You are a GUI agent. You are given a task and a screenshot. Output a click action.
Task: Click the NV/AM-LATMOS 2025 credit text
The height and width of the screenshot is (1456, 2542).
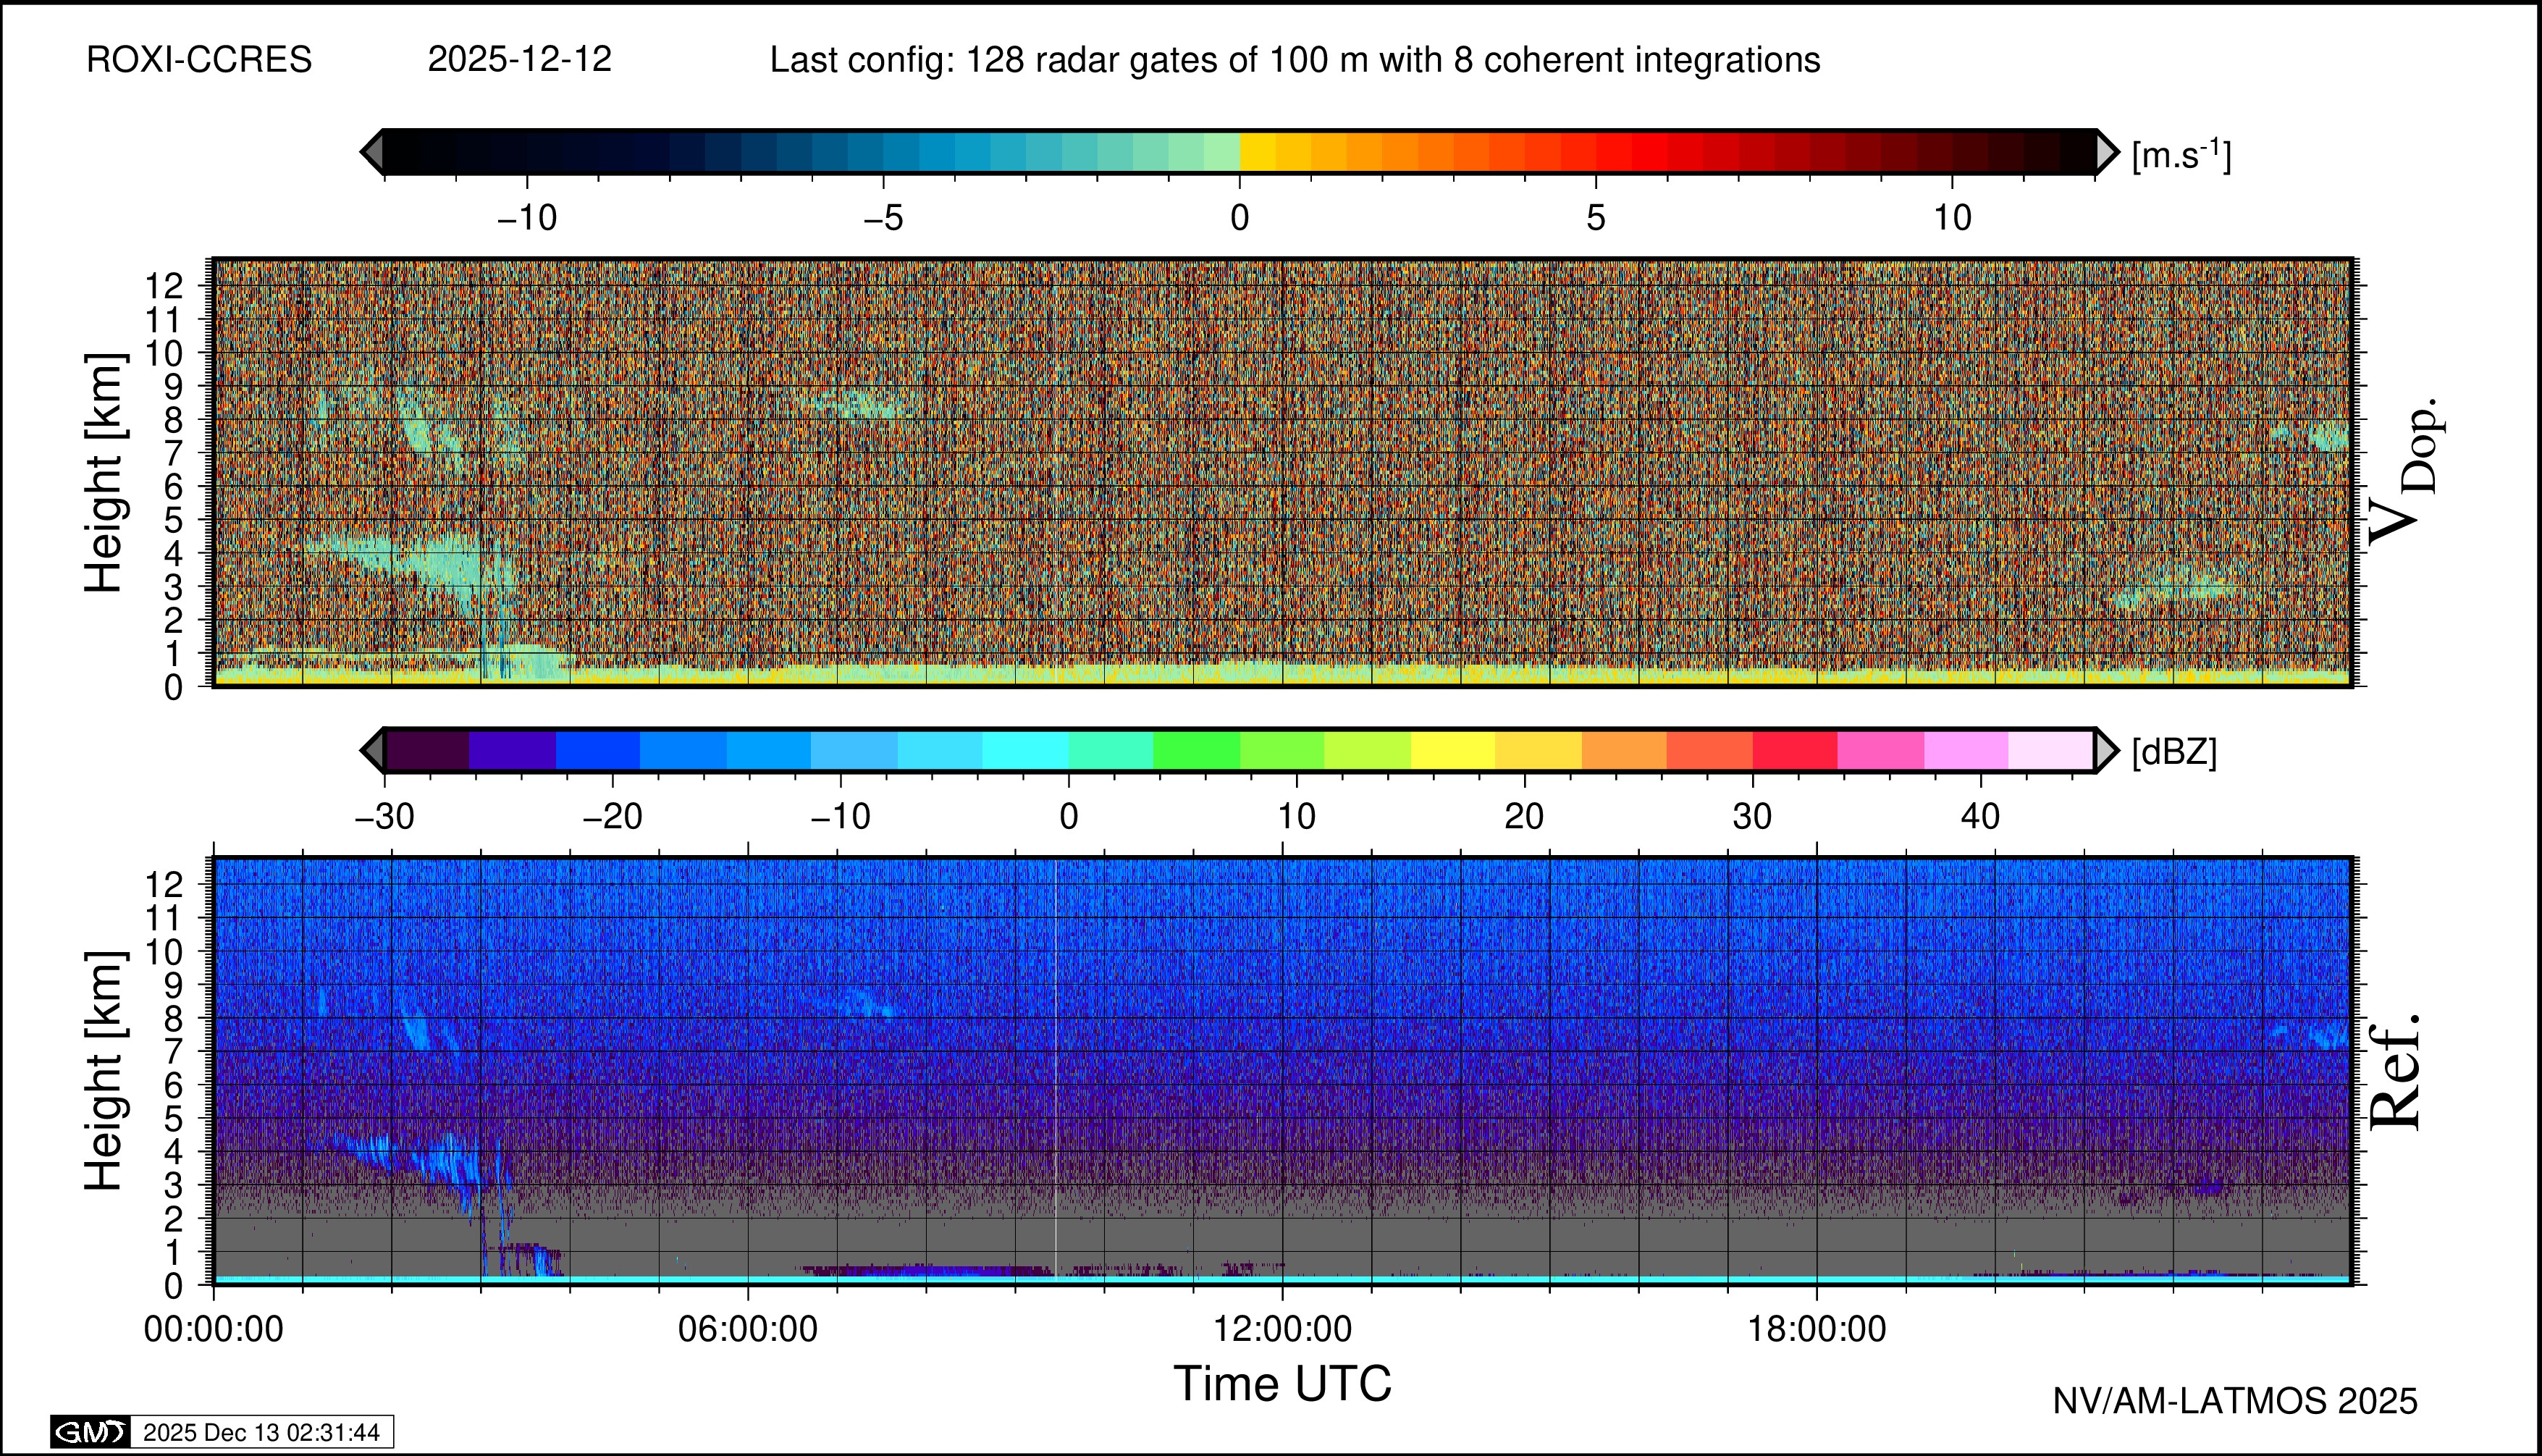tap(2235, 1401)
